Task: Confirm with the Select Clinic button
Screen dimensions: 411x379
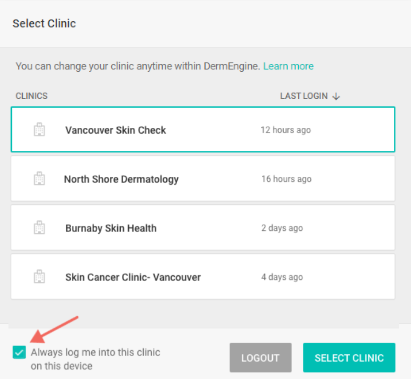Action: (349, 358)
